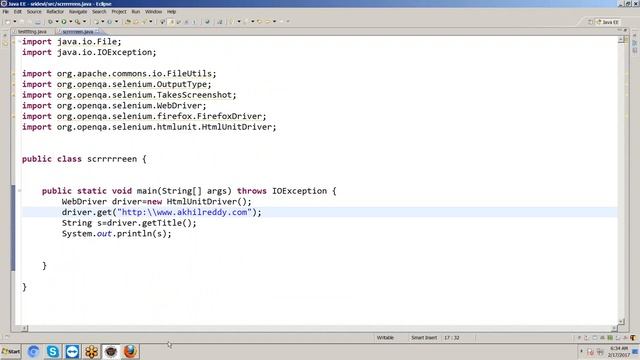Click 'throws' keyword in main method signature

point(252,191)
